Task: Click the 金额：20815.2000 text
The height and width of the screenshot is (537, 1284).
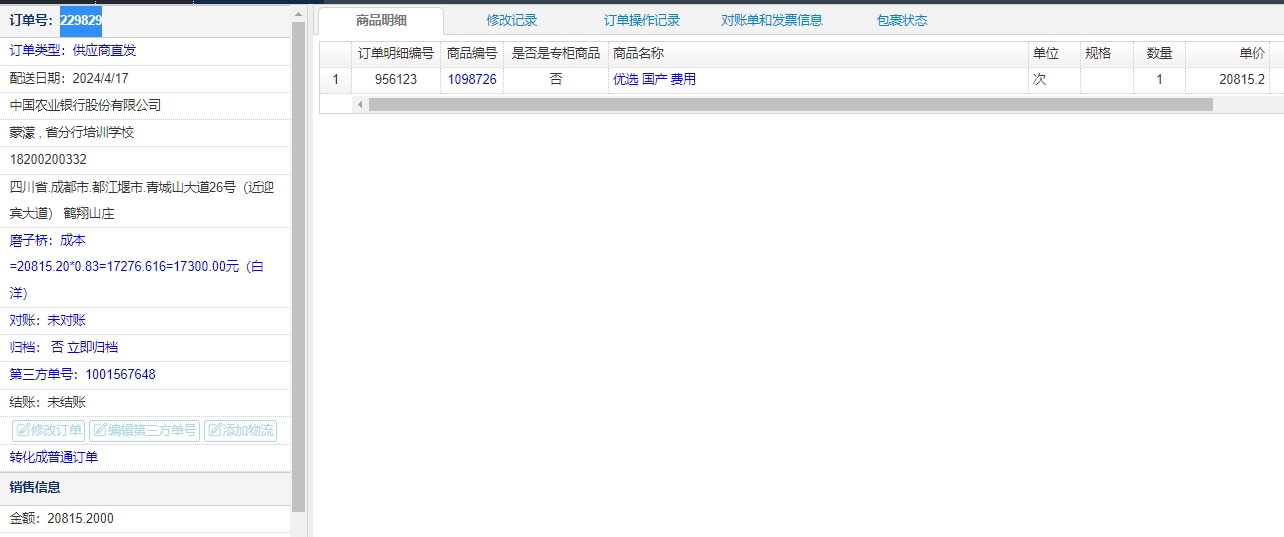Action: tap(62, 518)
